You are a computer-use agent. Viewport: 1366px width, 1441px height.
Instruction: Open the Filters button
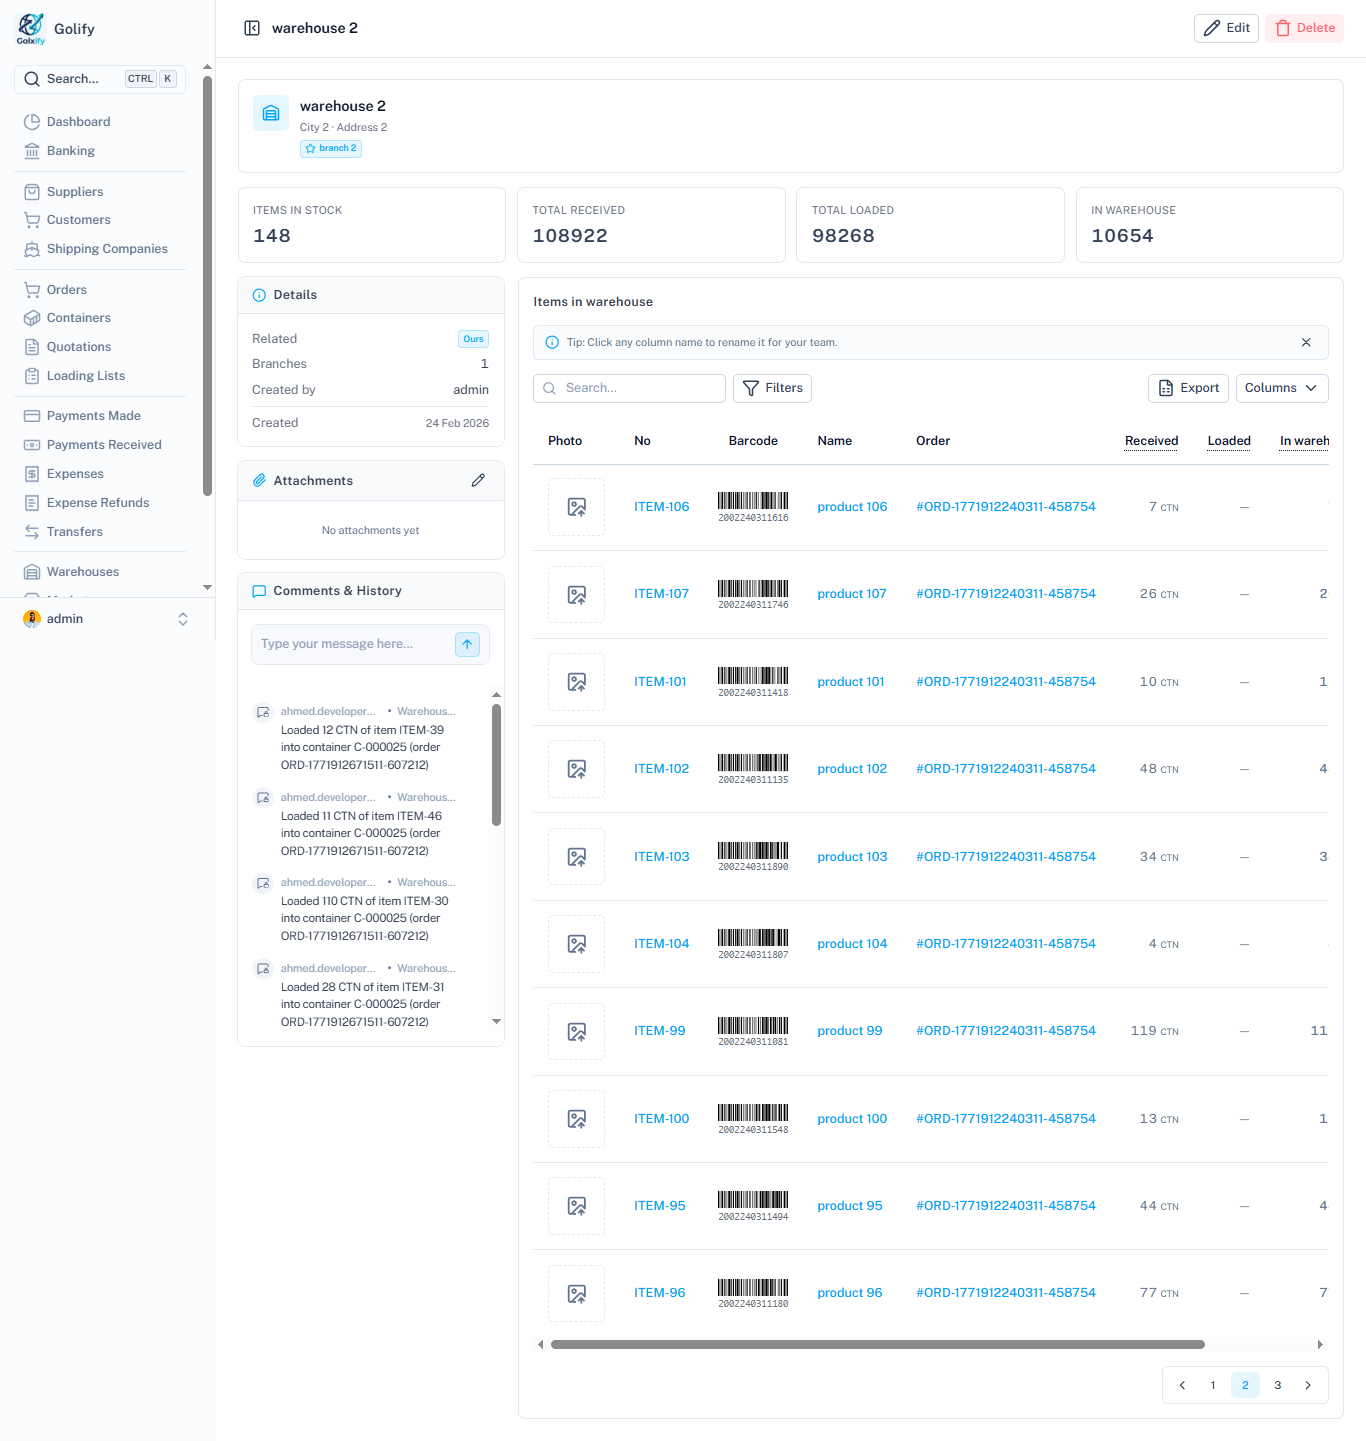(x=772, y=388)
